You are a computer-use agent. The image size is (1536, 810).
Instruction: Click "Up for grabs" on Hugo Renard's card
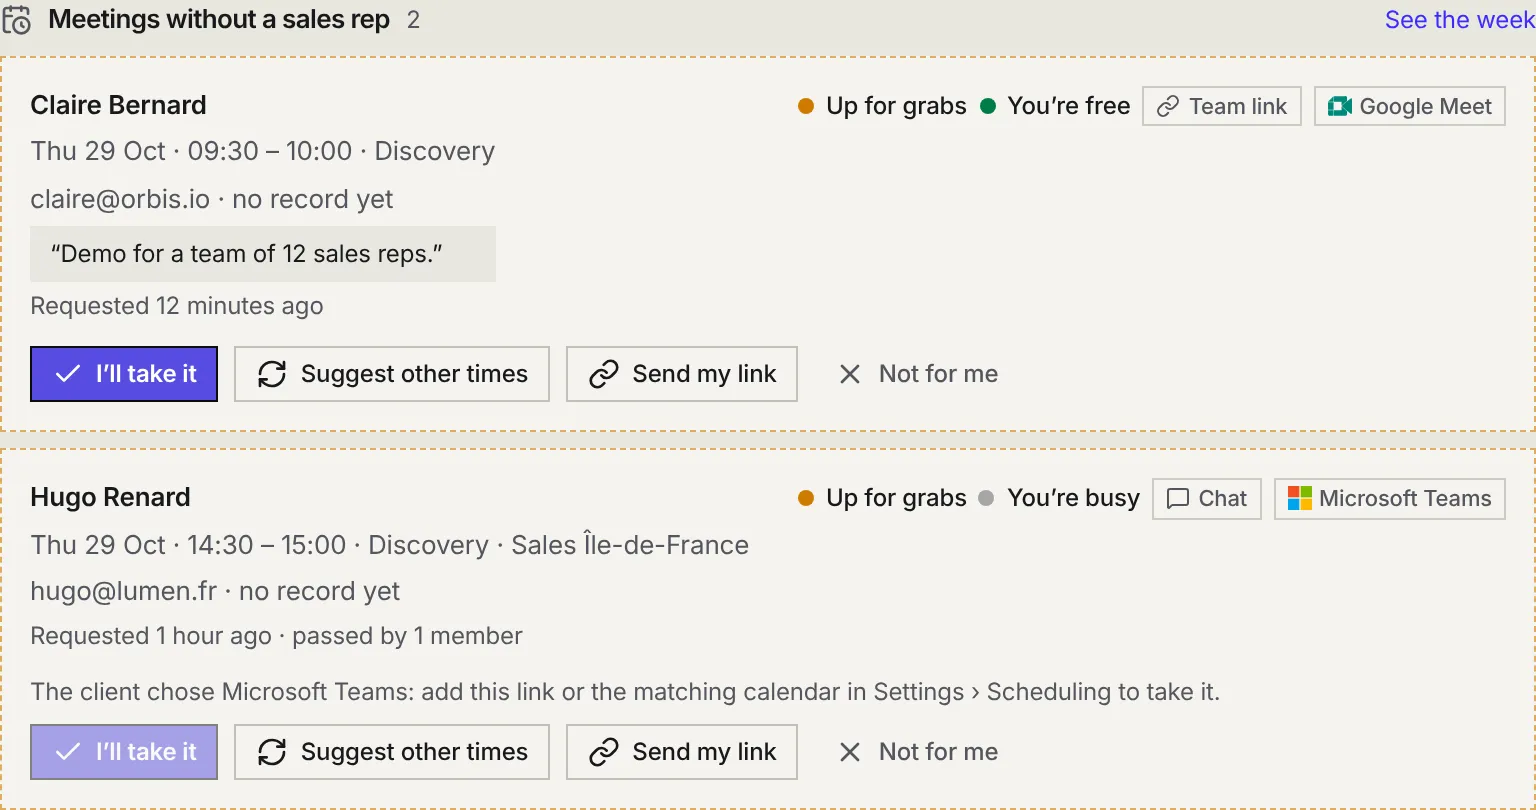(882, 498)
